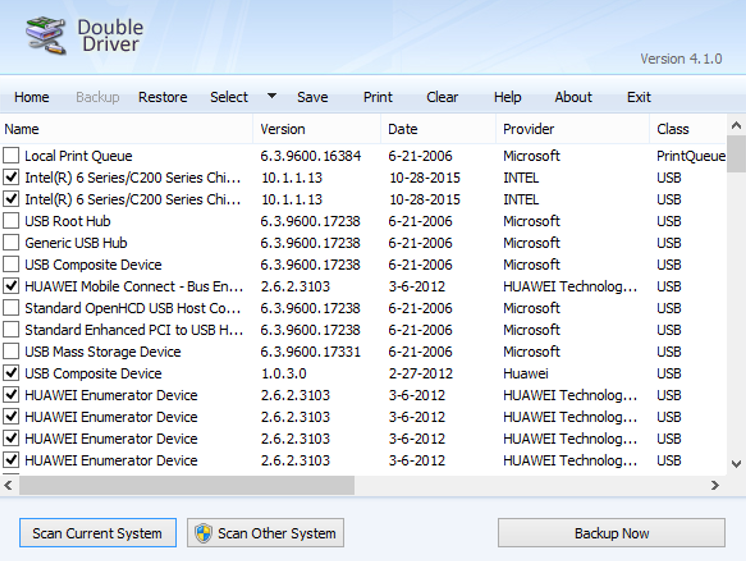Select the USB Mass Storage Device row name
This screenshot has height=561, width=746.
coord(103,352)
